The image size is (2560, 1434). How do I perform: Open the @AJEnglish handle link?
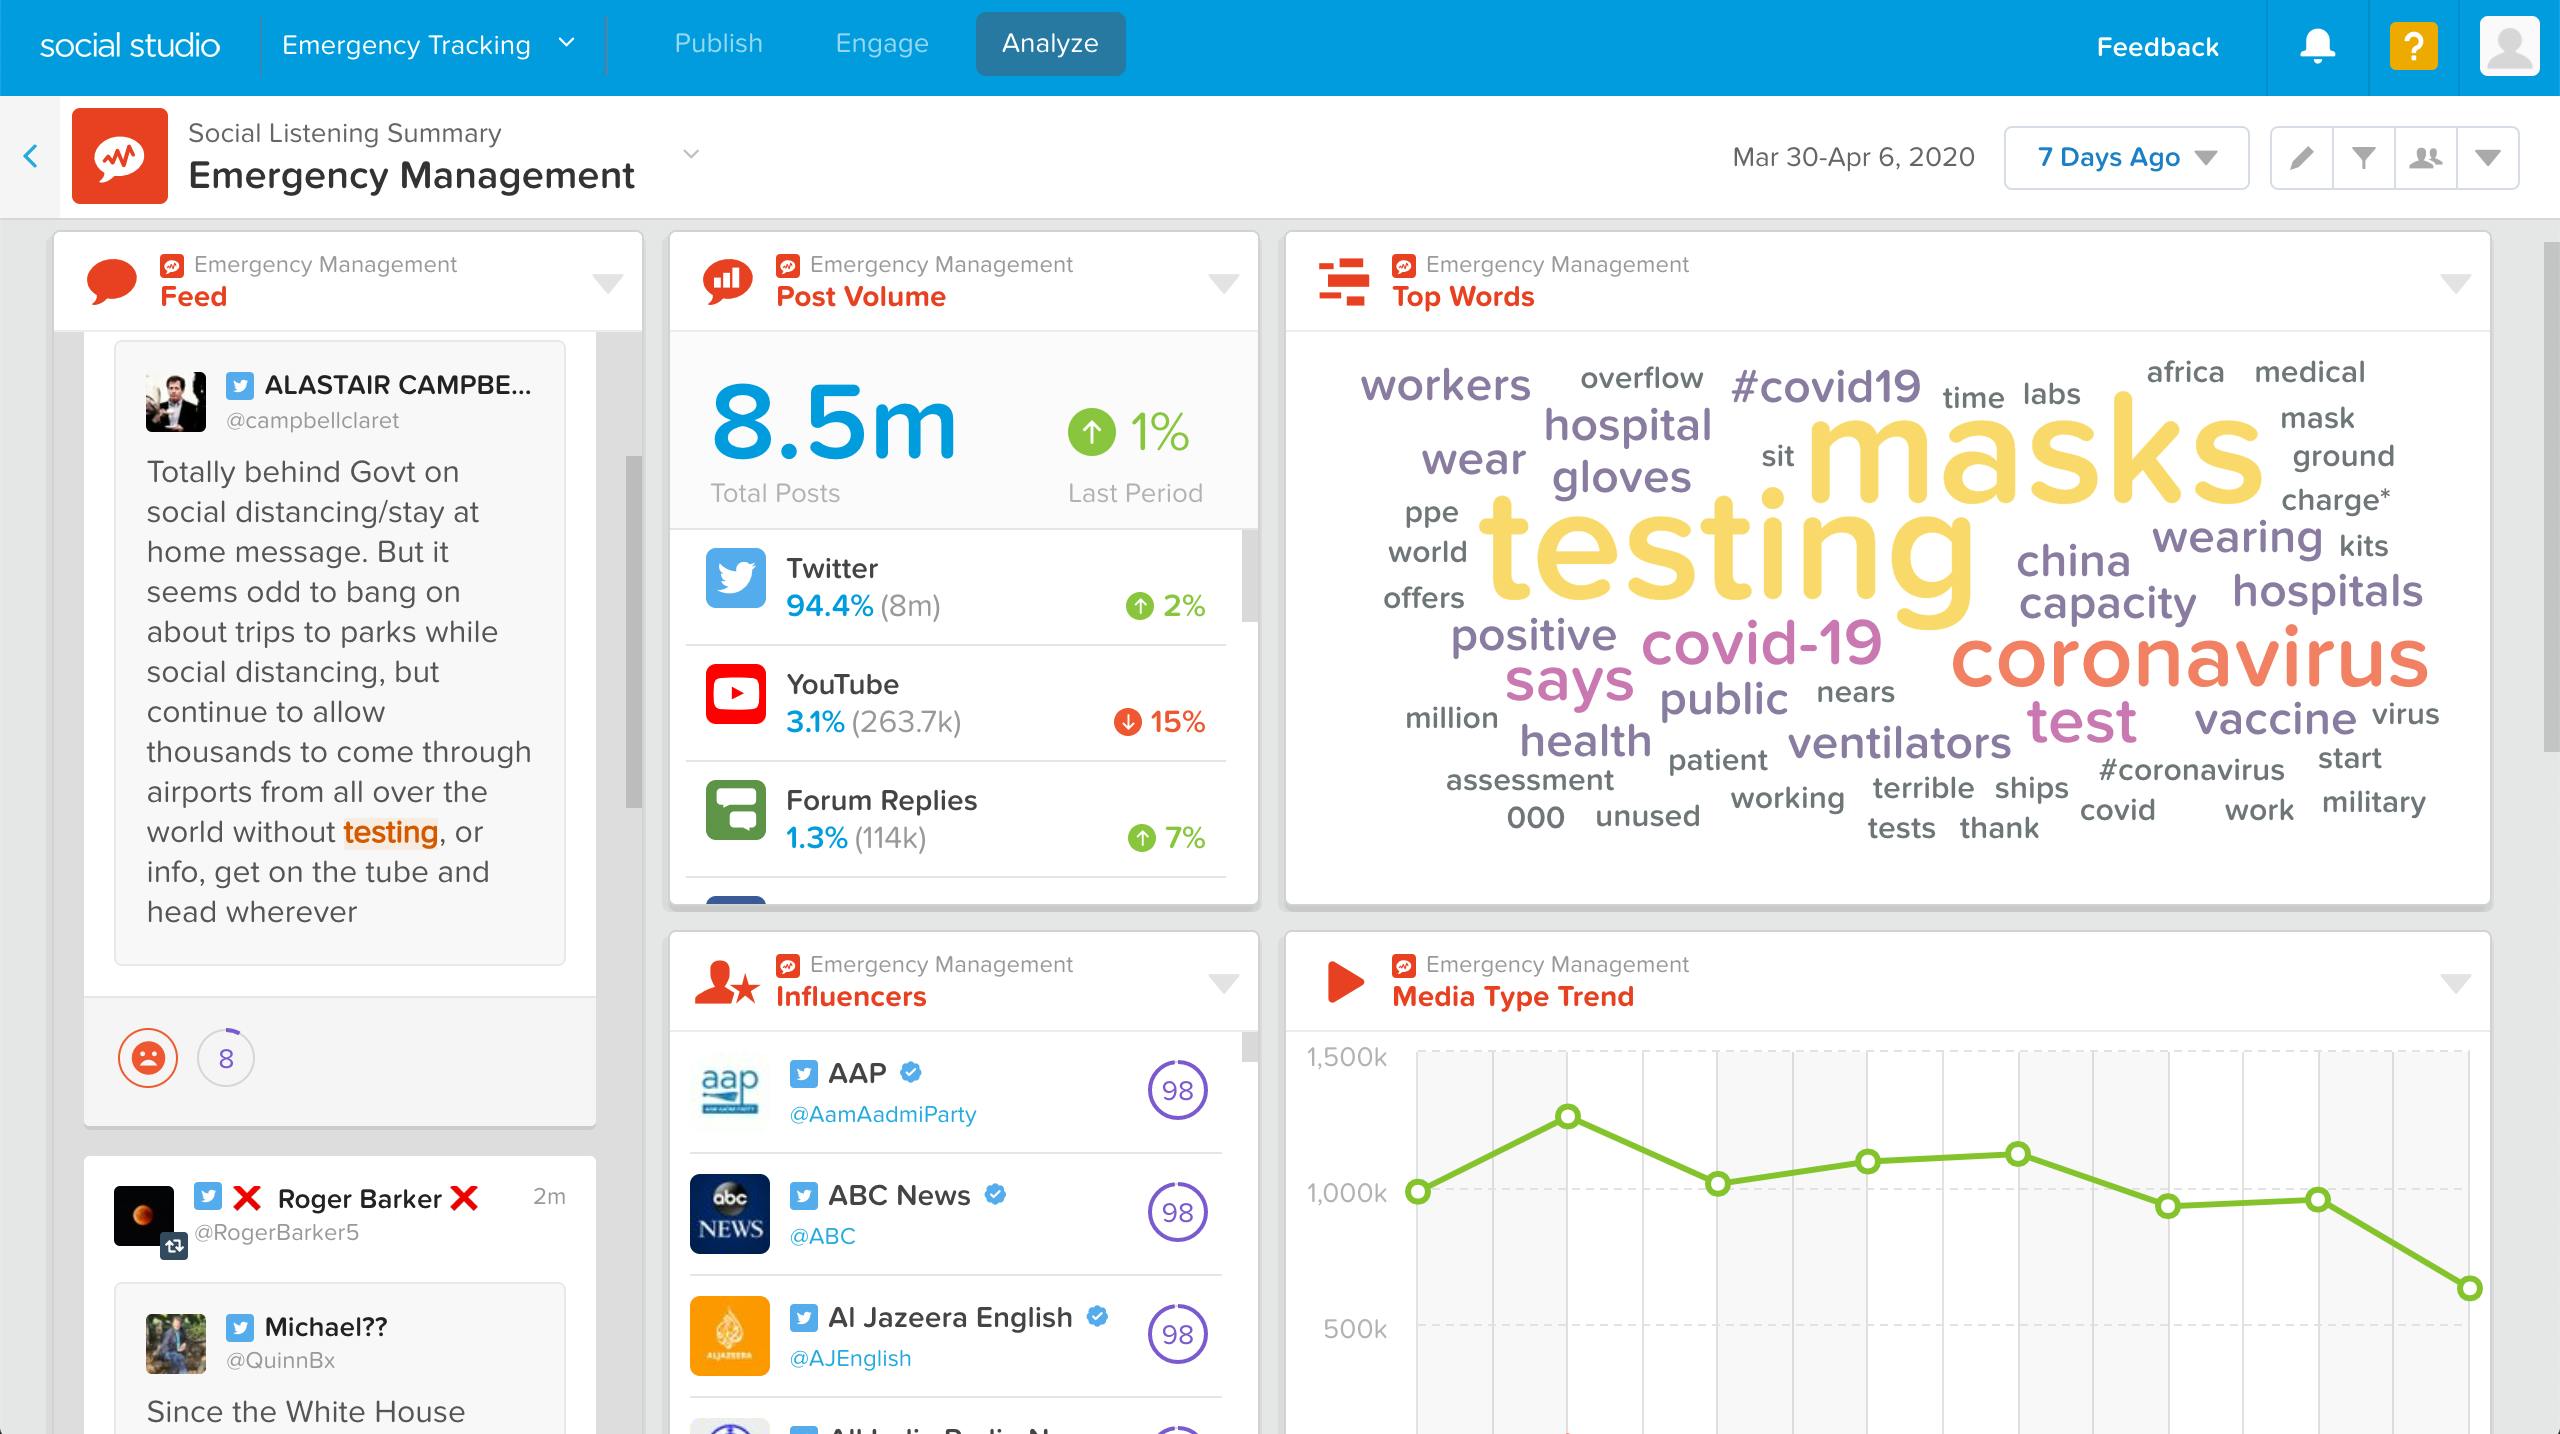(851, 1358)
